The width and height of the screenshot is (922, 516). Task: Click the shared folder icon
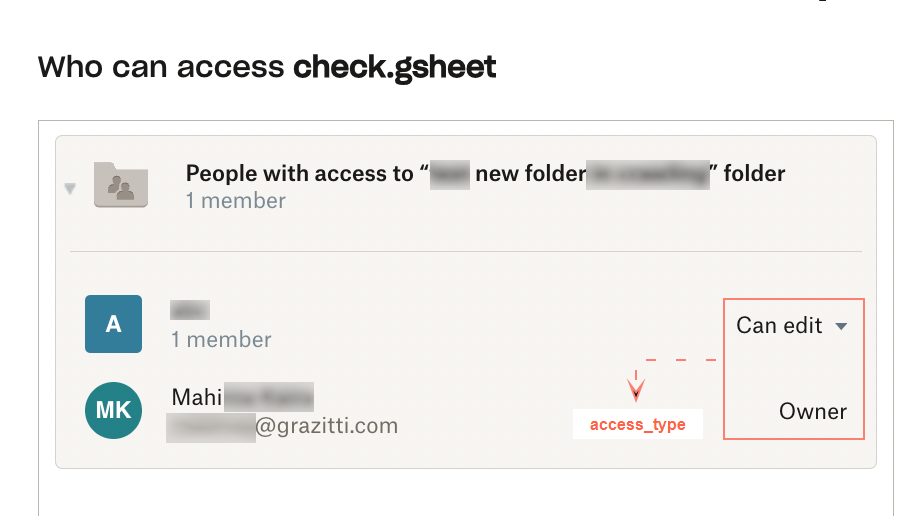pyautogui.click(x=121, y=185)
